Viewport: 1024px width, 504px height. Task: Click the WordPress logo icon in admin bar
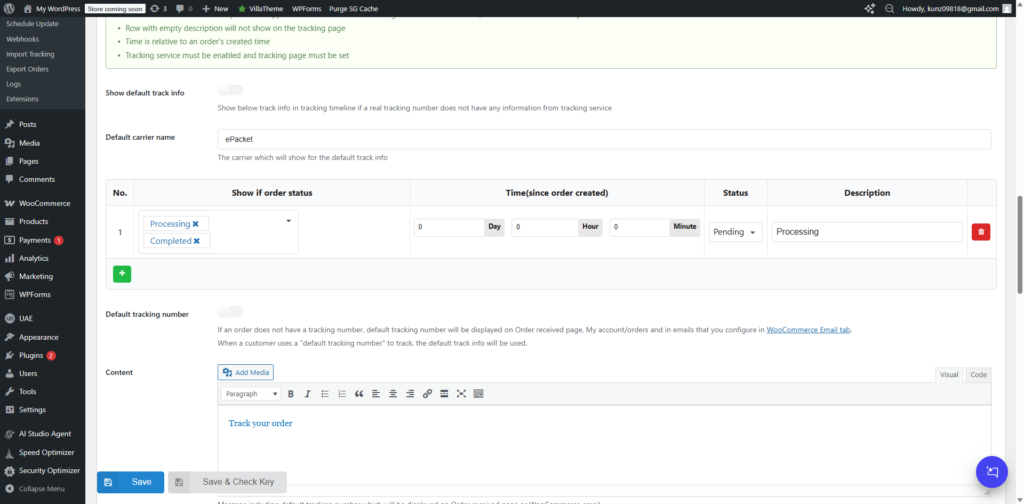[9, 9]
